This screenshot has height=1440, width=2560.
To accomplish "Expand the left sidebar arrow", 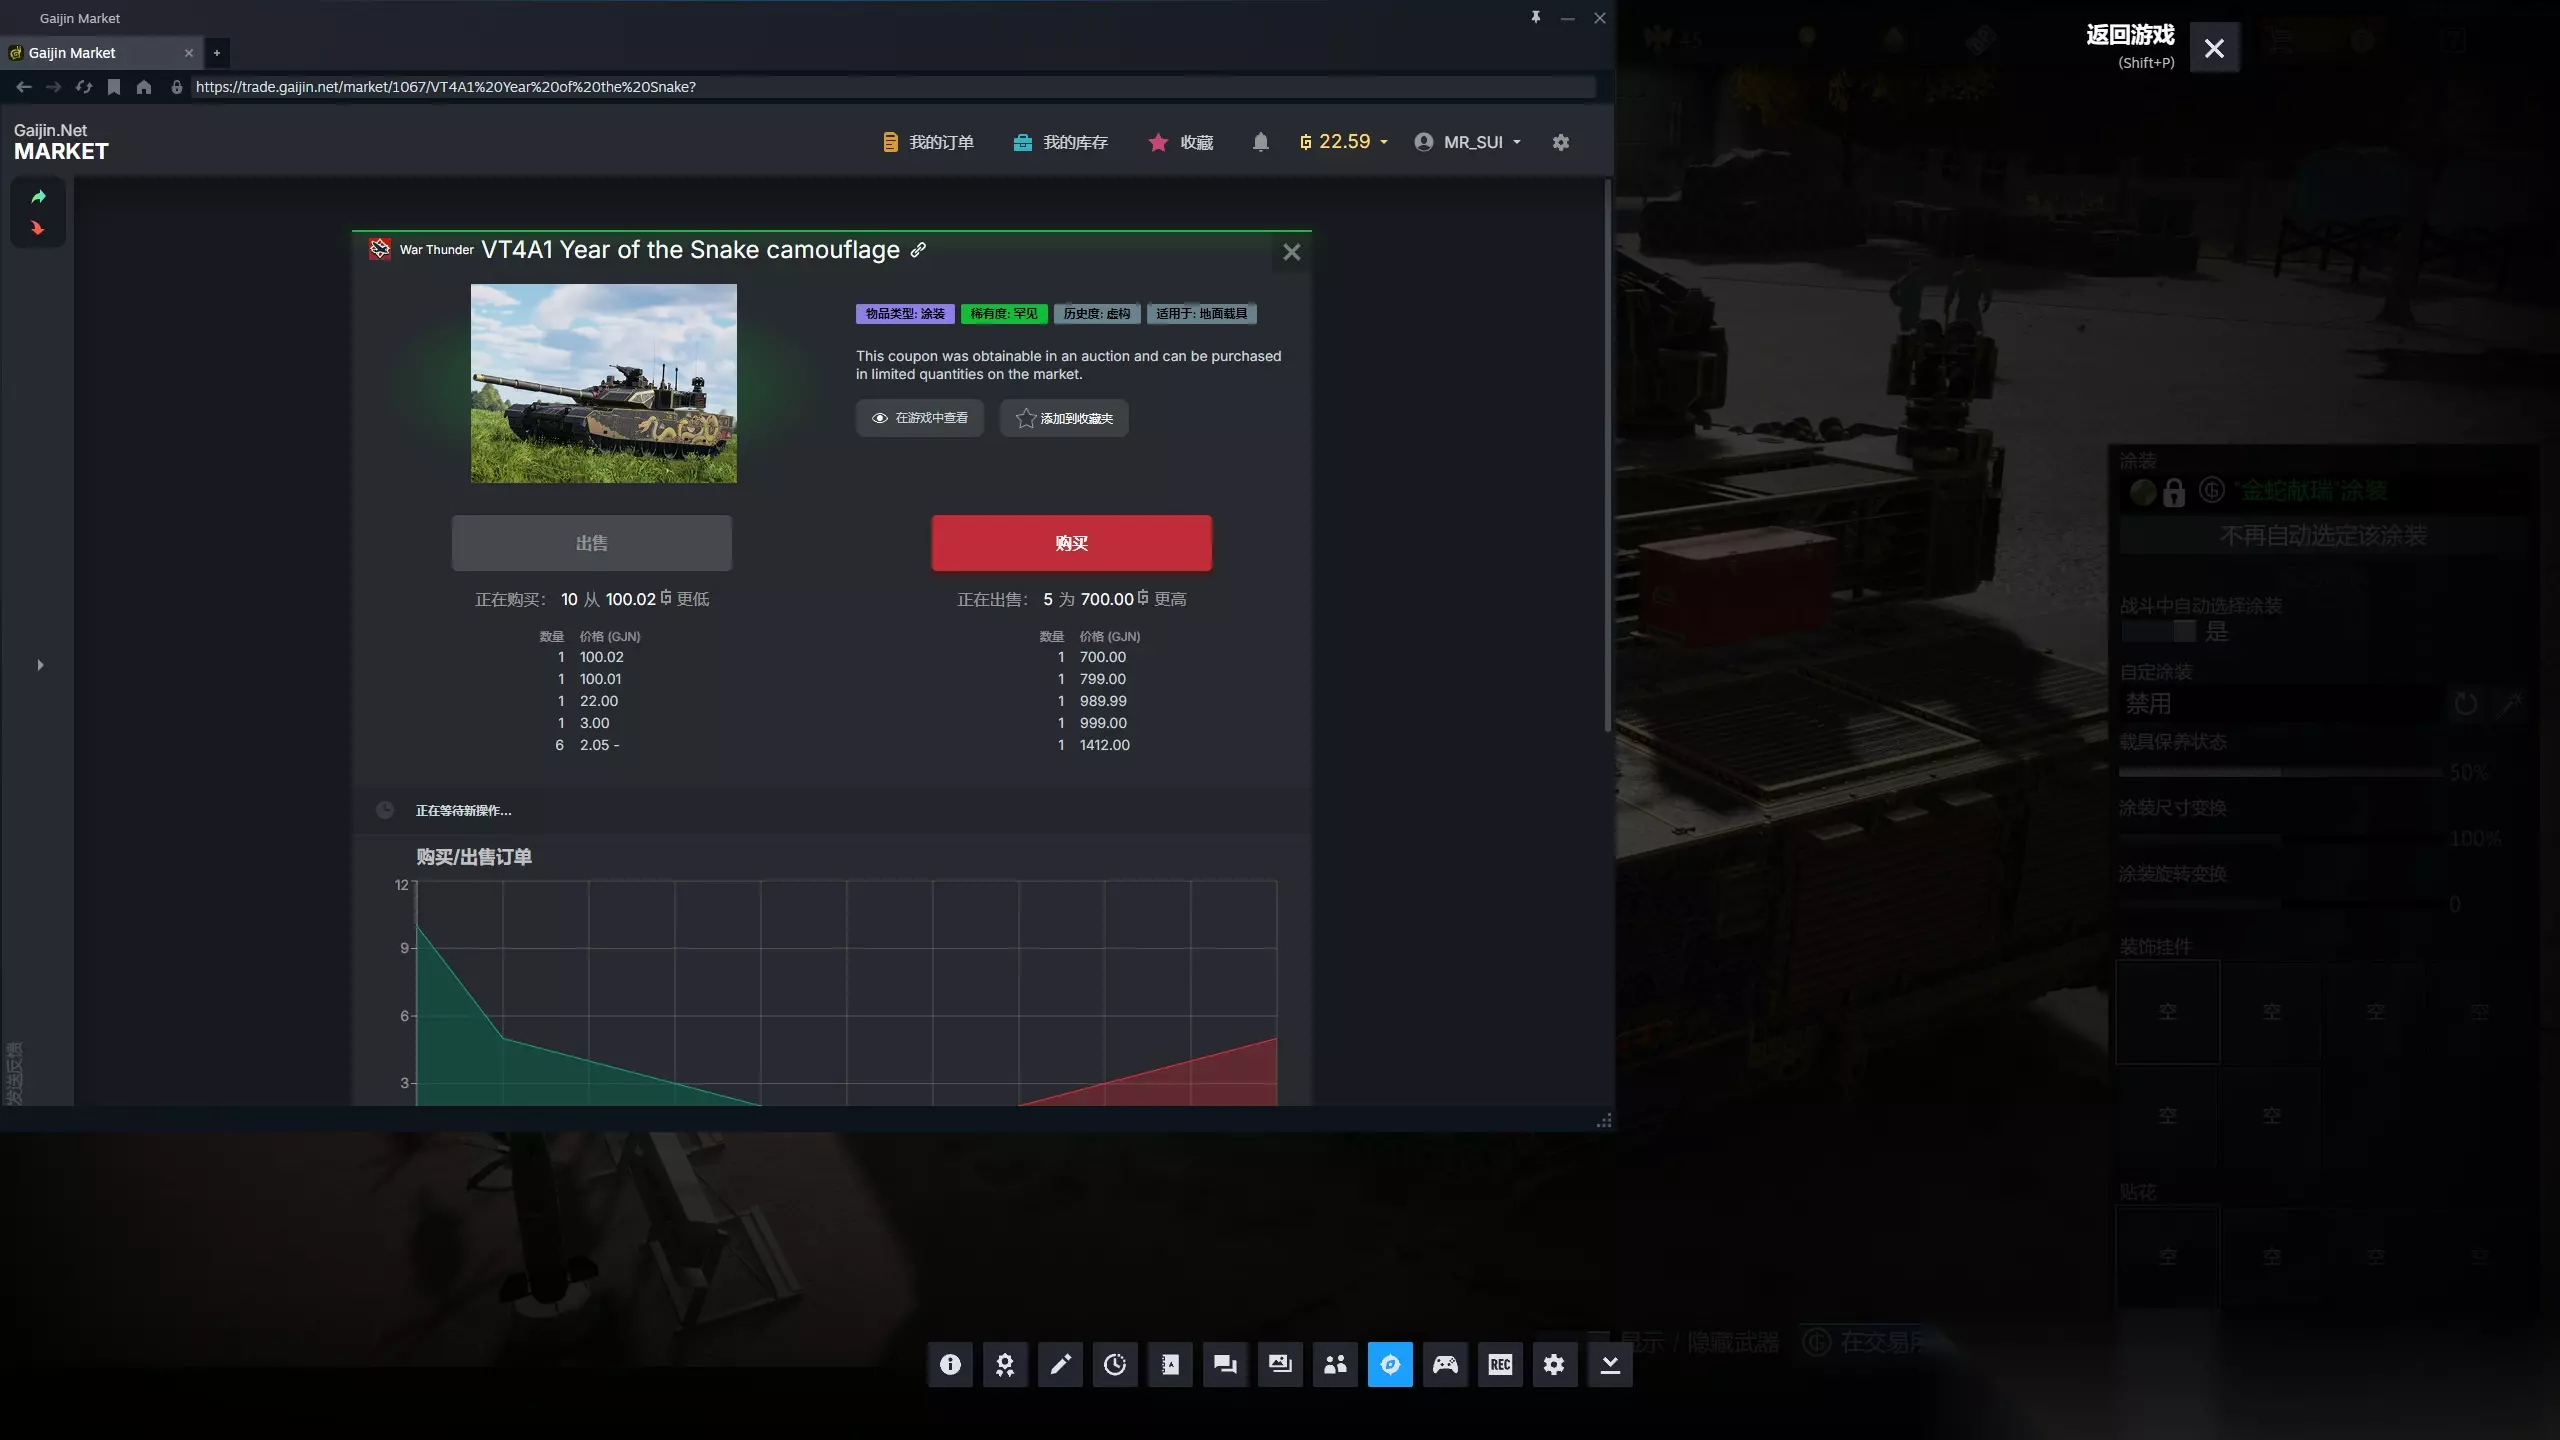I will [40, 665].
